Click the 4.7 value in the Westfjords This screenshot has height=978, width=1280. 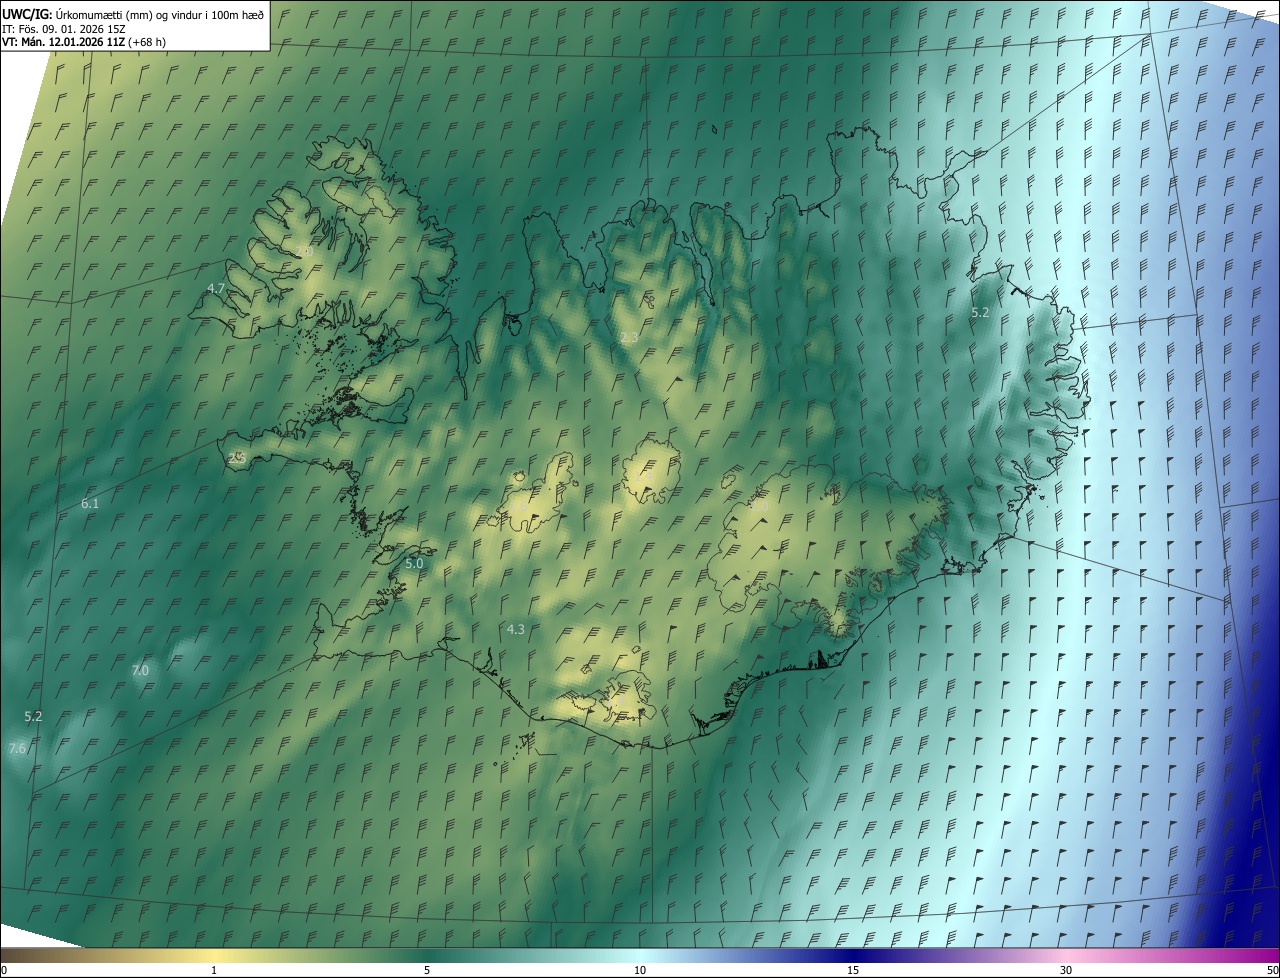point(216,288)
